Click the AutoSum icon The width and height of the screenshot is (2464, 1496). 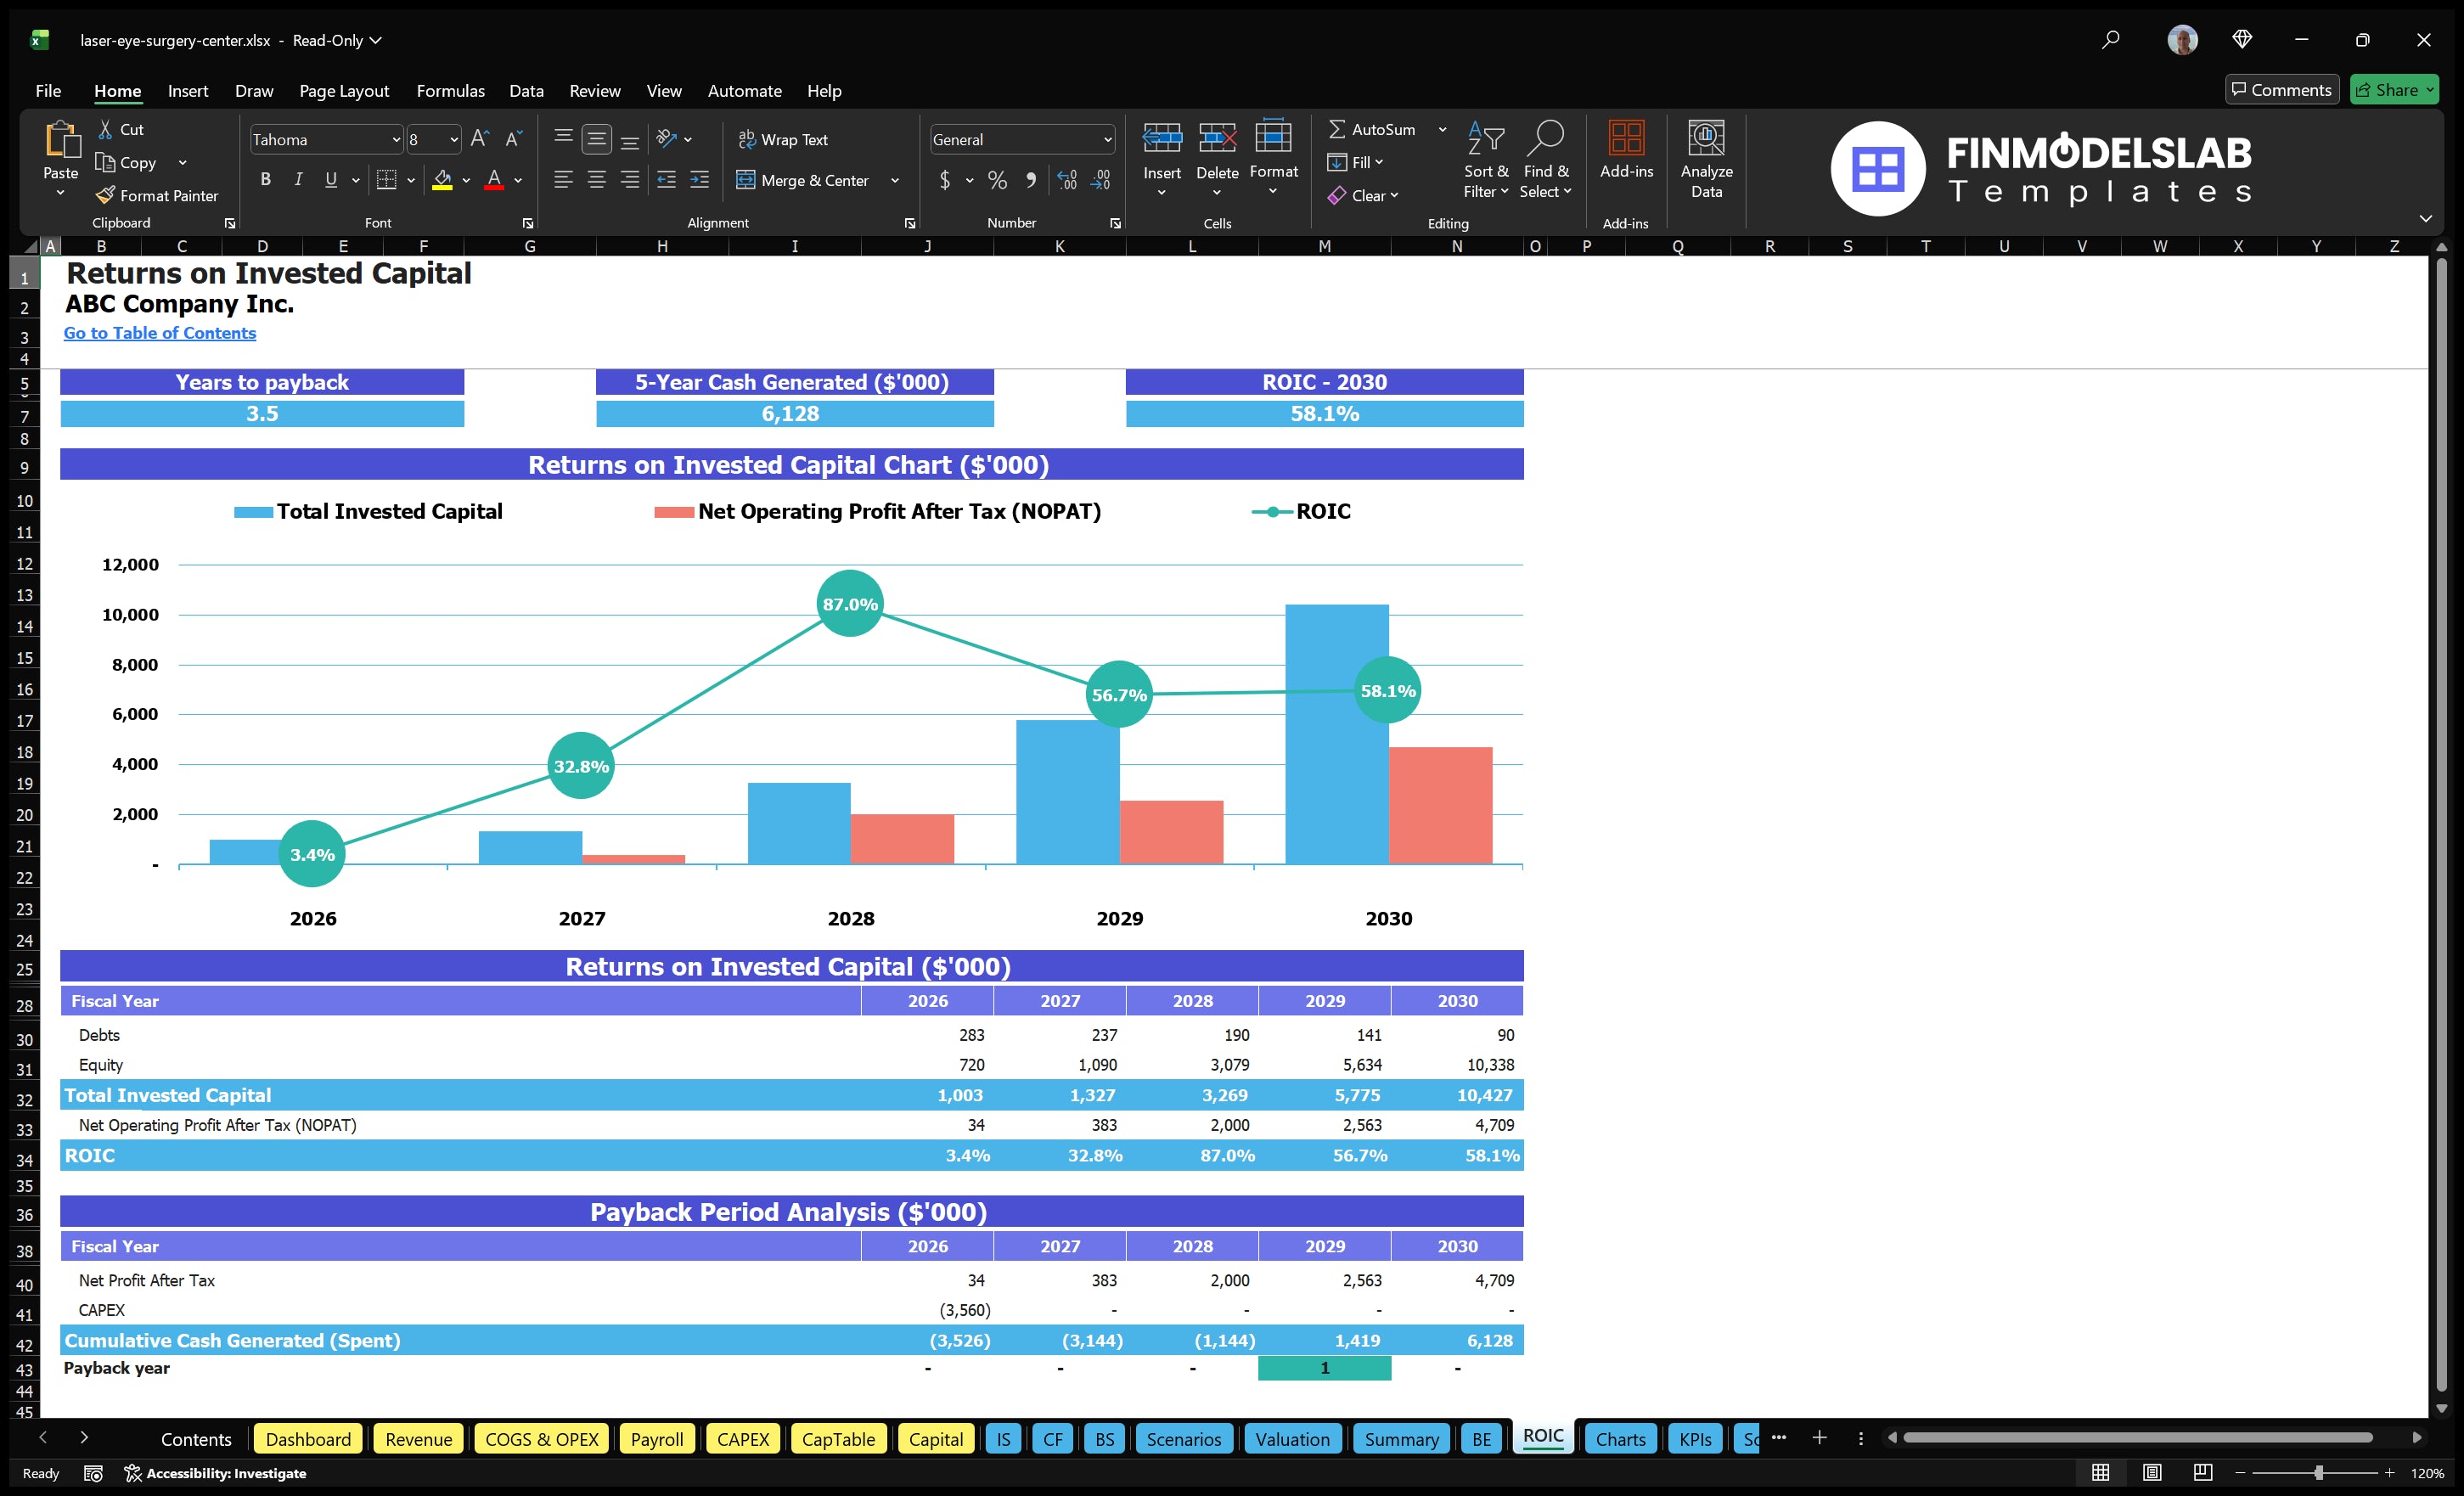pyautogui.click(x=1340, y=129)
